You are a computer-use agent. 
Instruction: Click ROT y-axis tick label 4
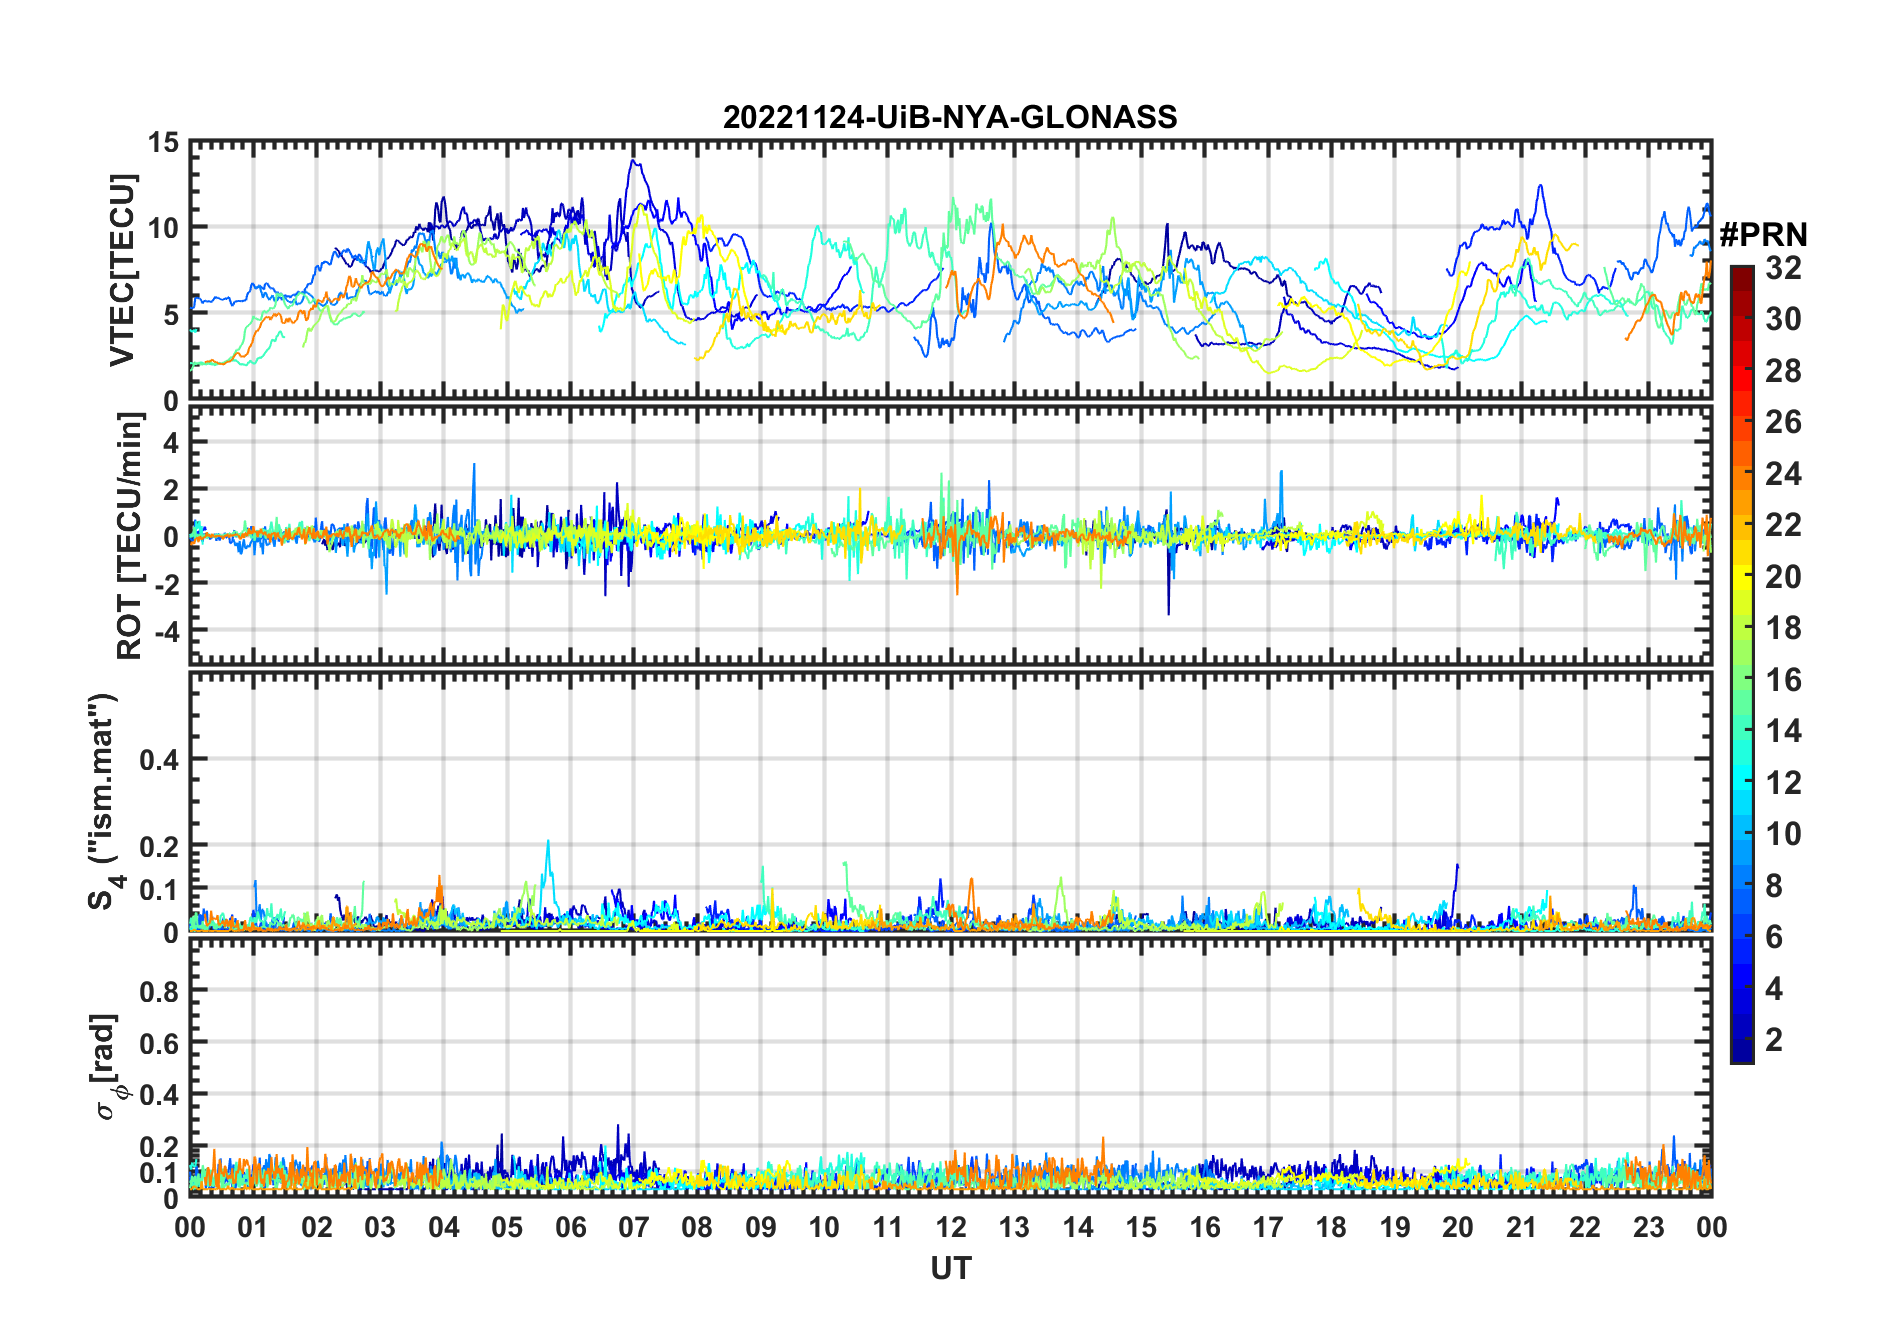click(172, 443)
